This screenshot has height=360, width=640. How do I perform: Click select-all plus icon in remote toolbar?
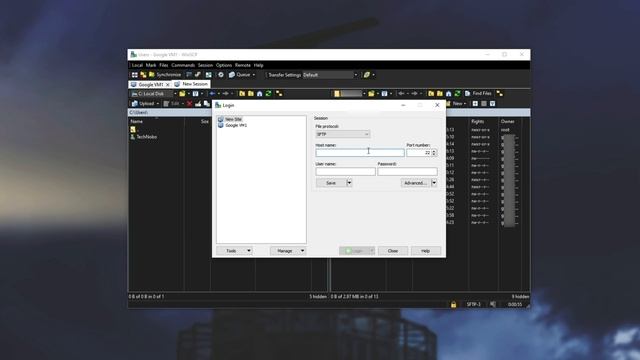[475, 104]
